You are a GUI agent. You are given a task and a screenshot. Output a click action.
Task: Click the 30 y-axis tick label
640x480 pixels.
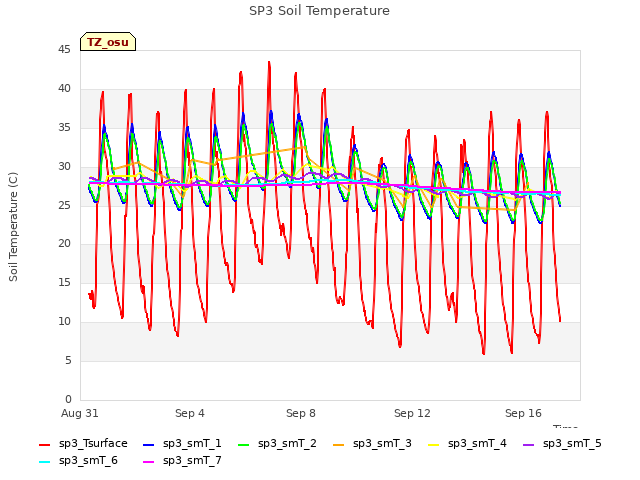pos(64,167)
